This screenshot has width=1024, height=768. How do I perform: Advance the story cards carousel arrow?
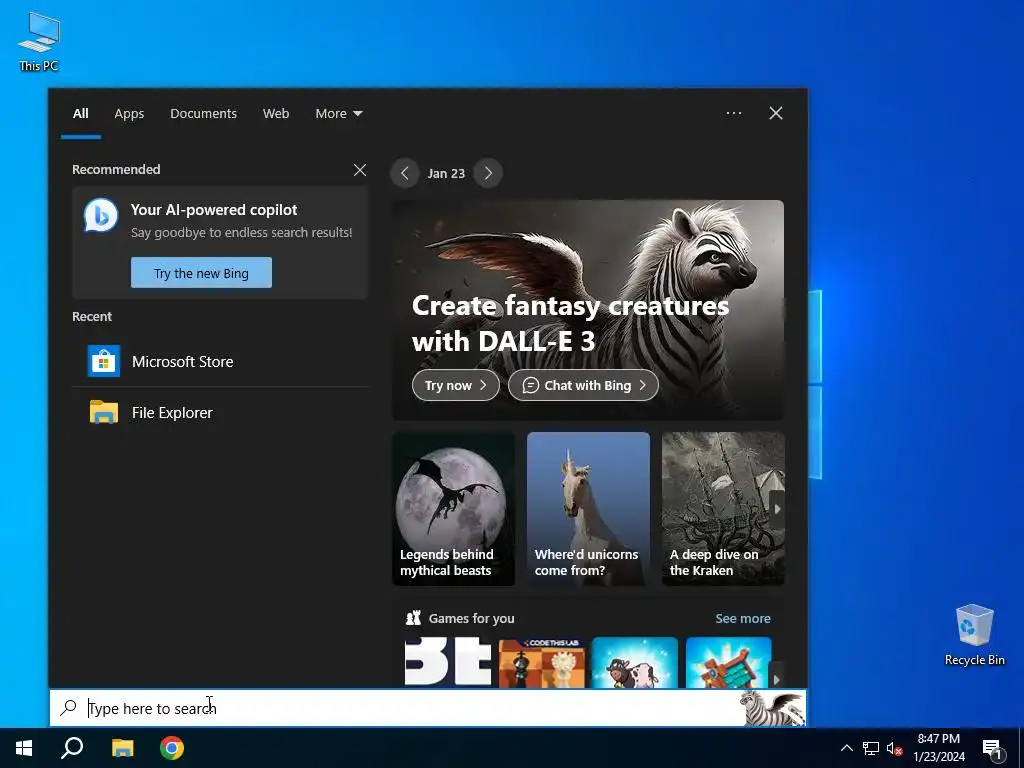pos(776,509)
